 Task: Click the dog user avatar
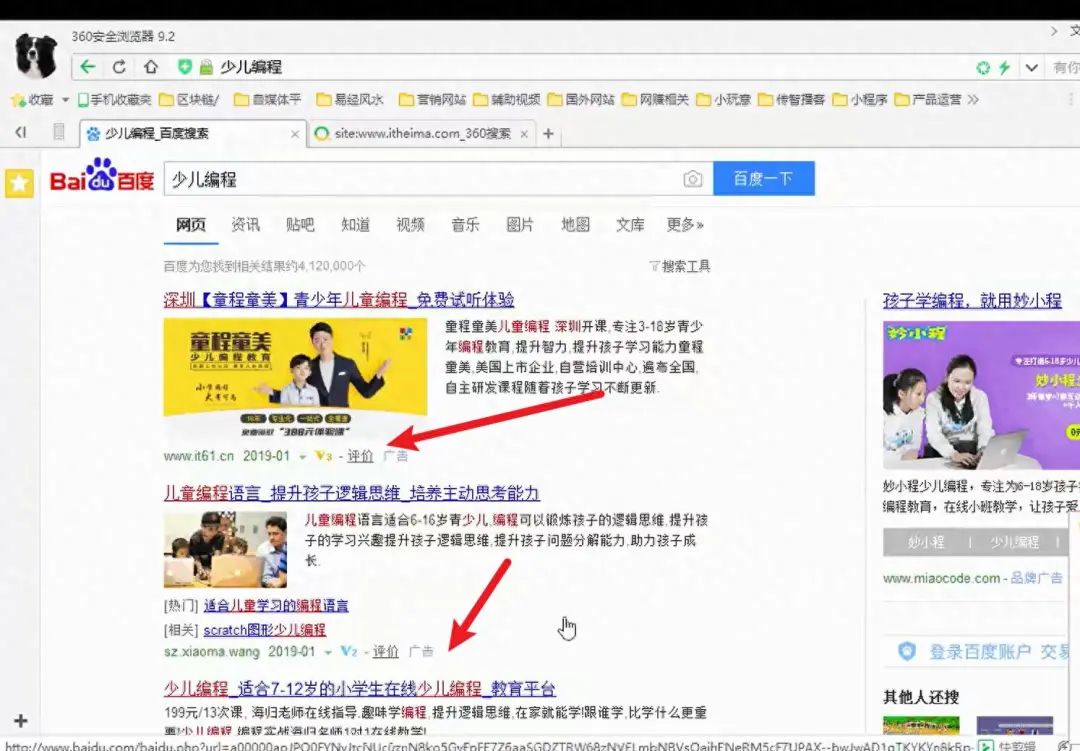click(x=36, y=56)
